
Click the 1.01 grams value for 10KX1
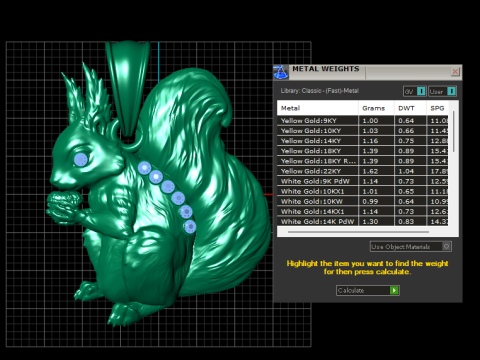click(x=370, y=191)
